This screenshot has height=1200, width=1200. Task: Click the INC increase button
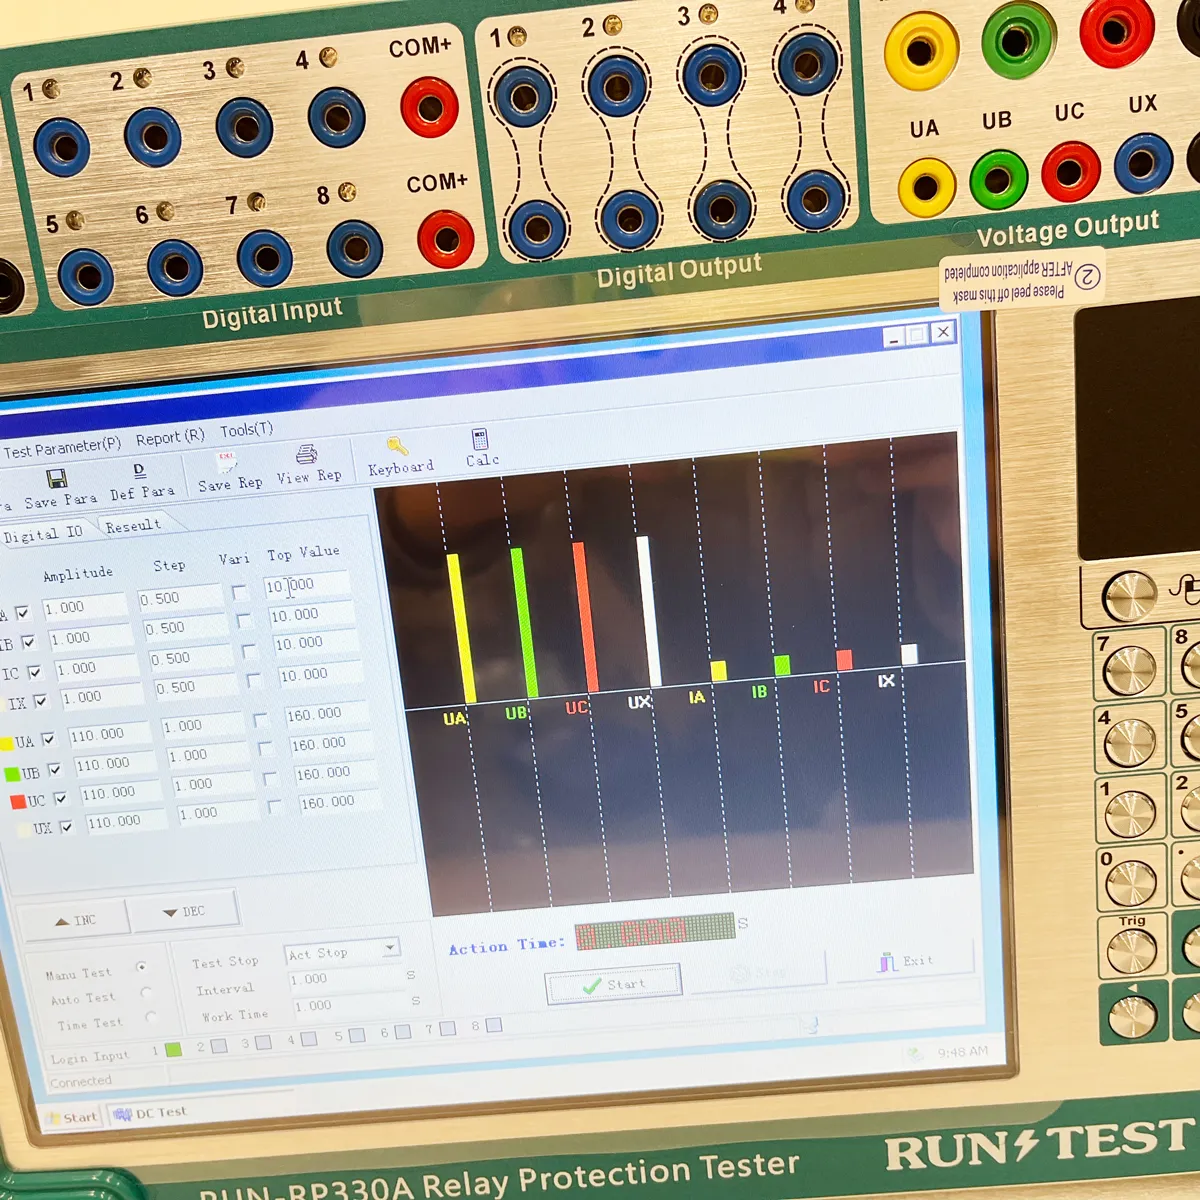(76, 919)
